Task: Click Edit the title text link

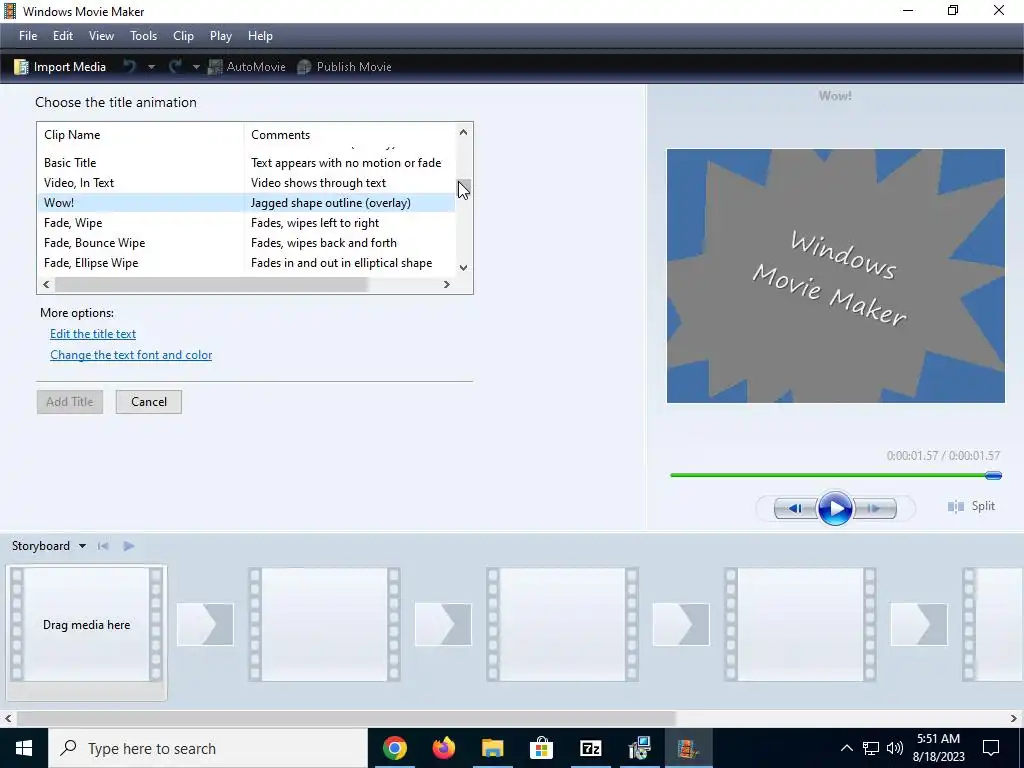Action: (x=93, y=334)
